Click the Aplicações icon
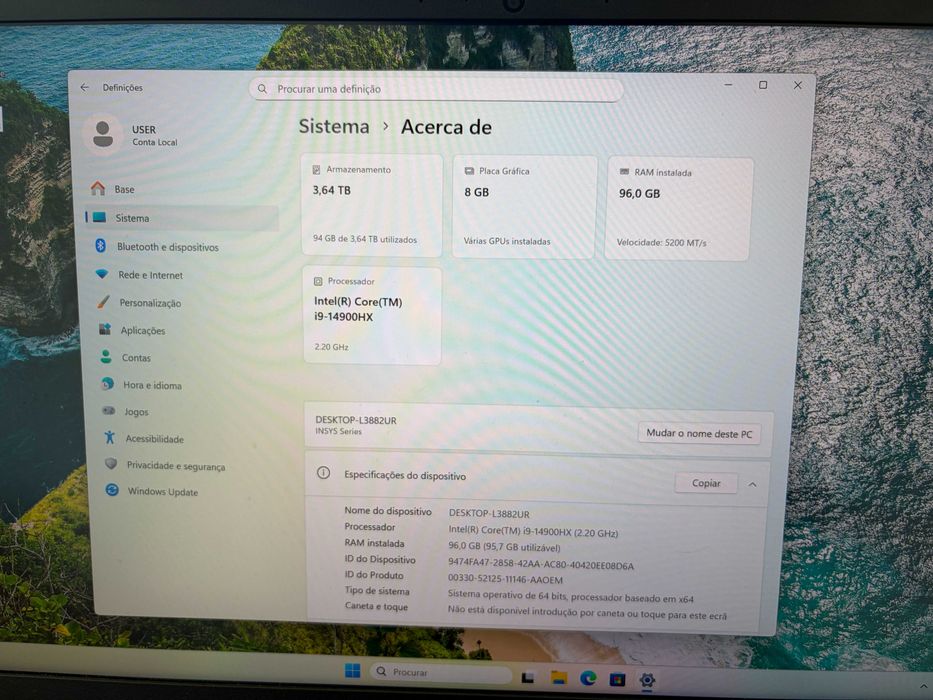The height and width of the screenshot is (700, 933). click(105, 329)
